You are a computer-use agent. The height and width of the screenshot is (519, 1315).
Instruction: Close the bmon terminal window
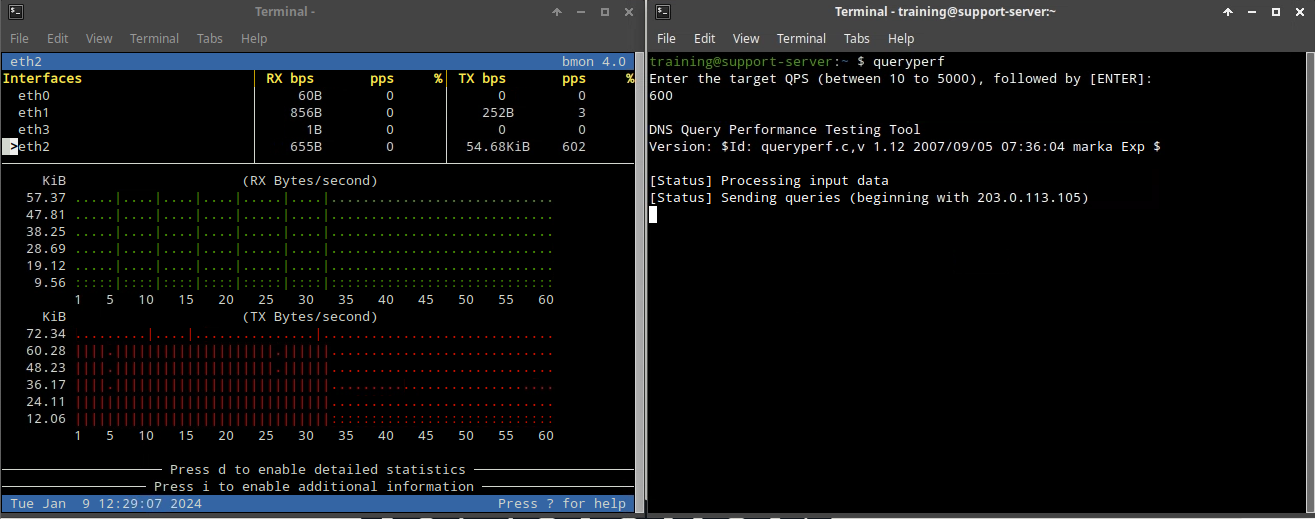click(x=627, y=12)
